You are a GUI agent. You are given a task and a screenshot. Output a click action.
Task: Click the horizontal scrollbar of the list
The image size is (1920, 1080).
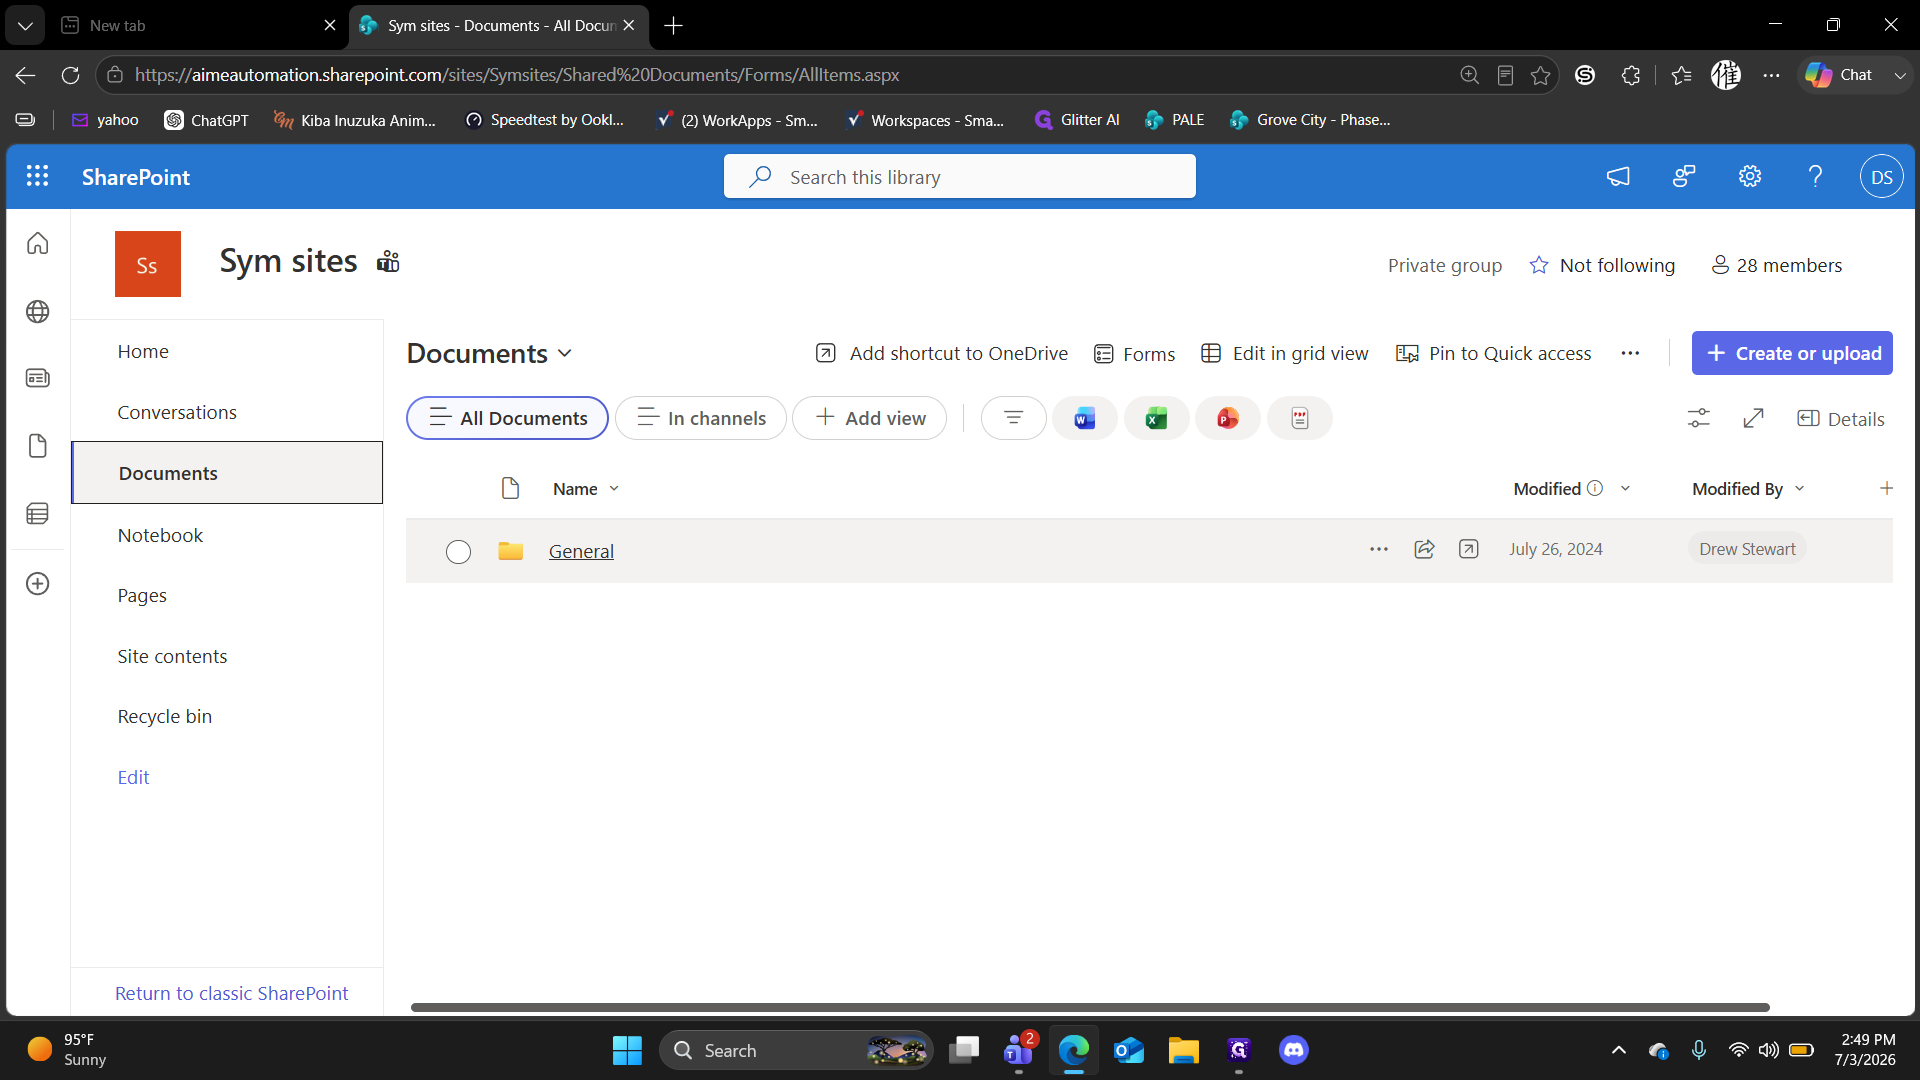(1090, 1007)
